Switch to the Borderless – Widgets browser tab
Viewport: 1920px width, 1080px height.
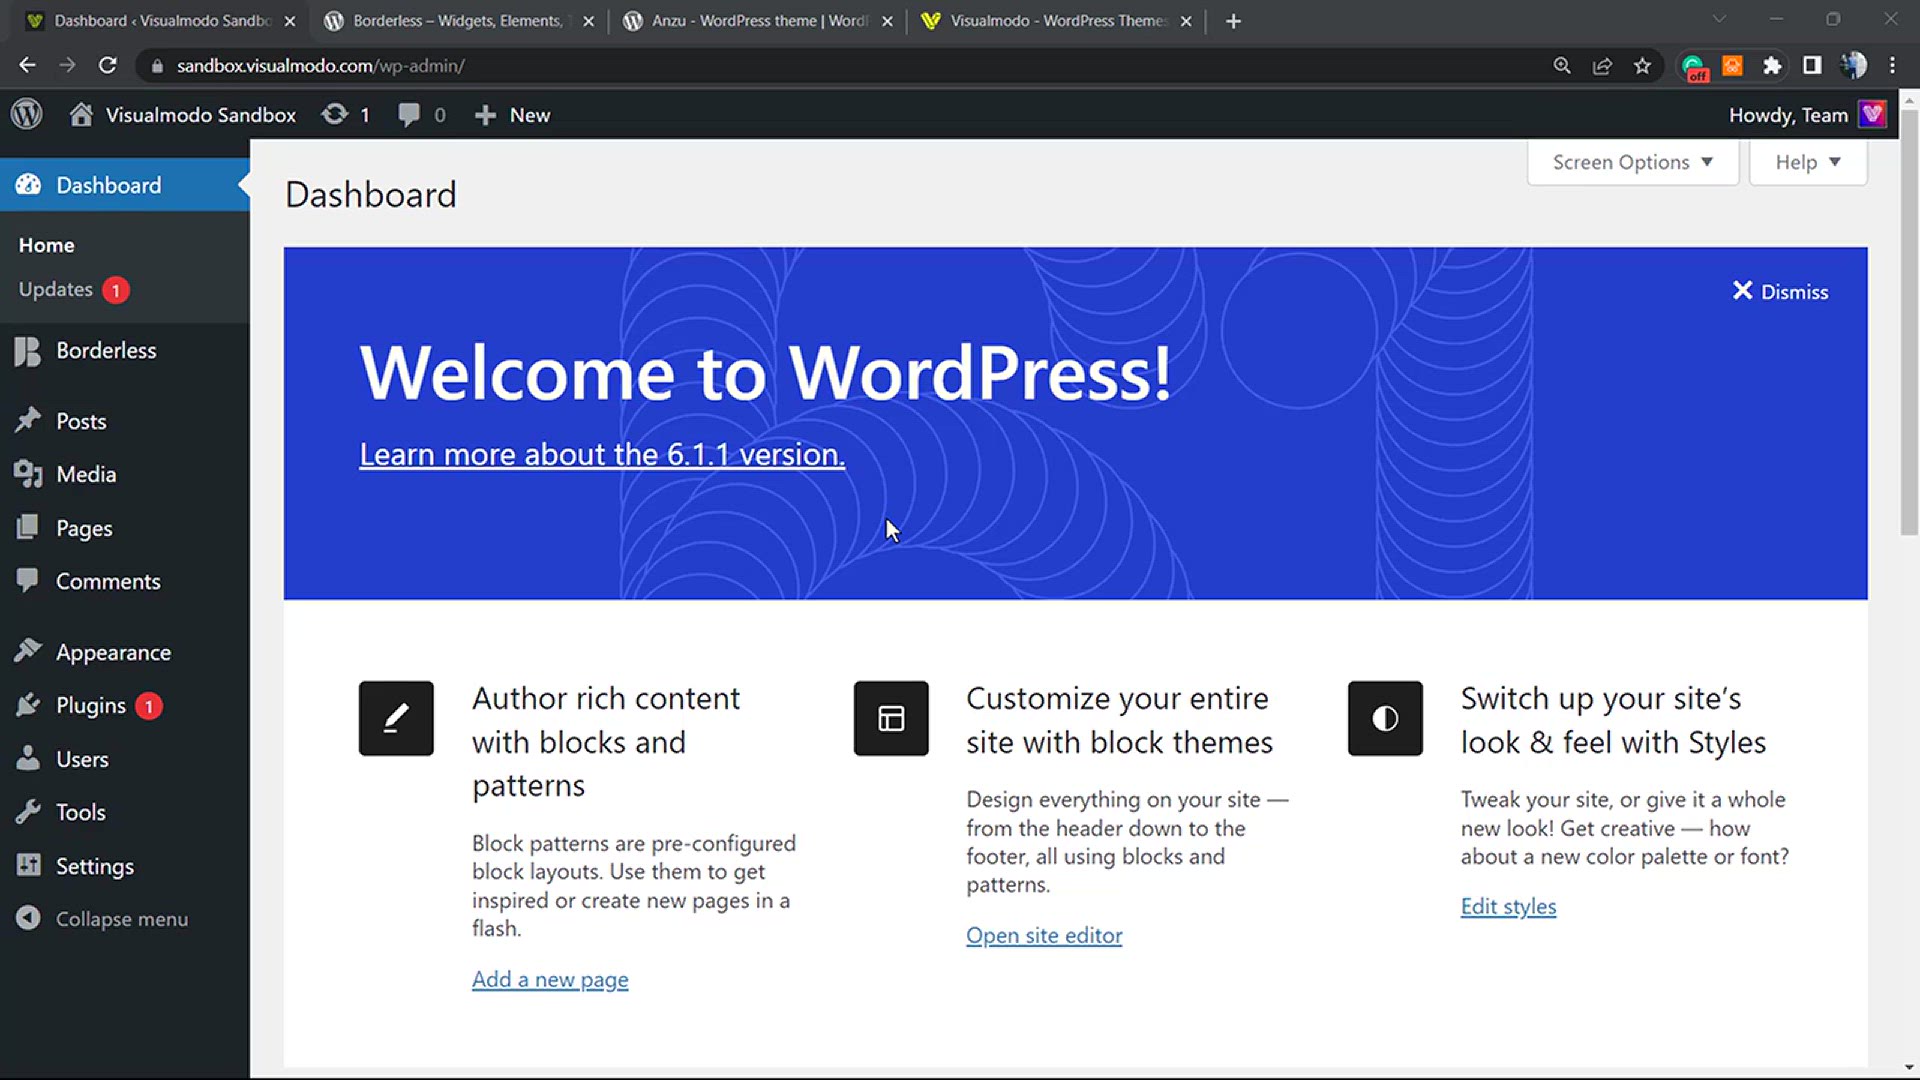tap(457, 21)
